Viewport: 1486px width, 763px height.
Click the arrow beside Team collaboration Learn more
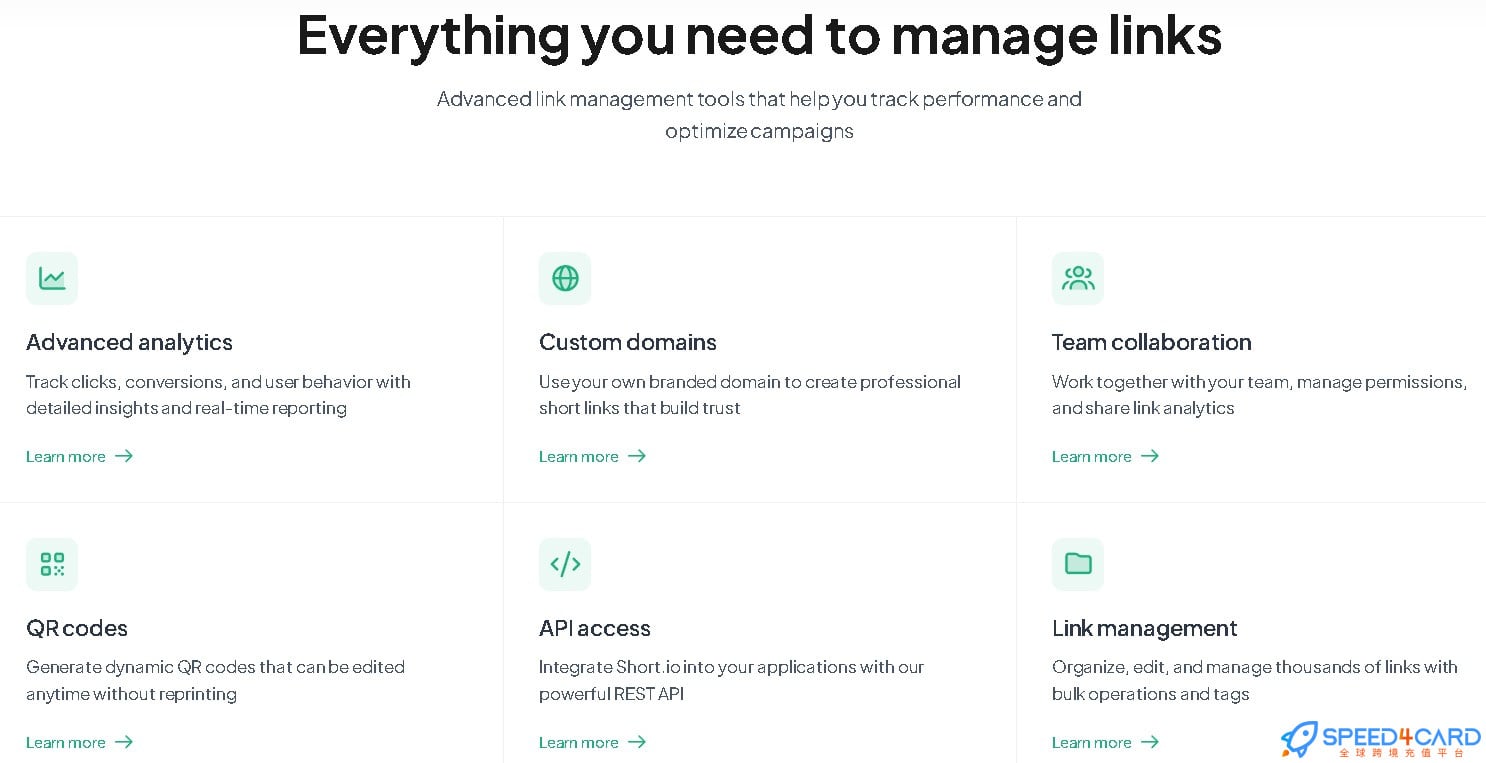tap(1150, 456)
